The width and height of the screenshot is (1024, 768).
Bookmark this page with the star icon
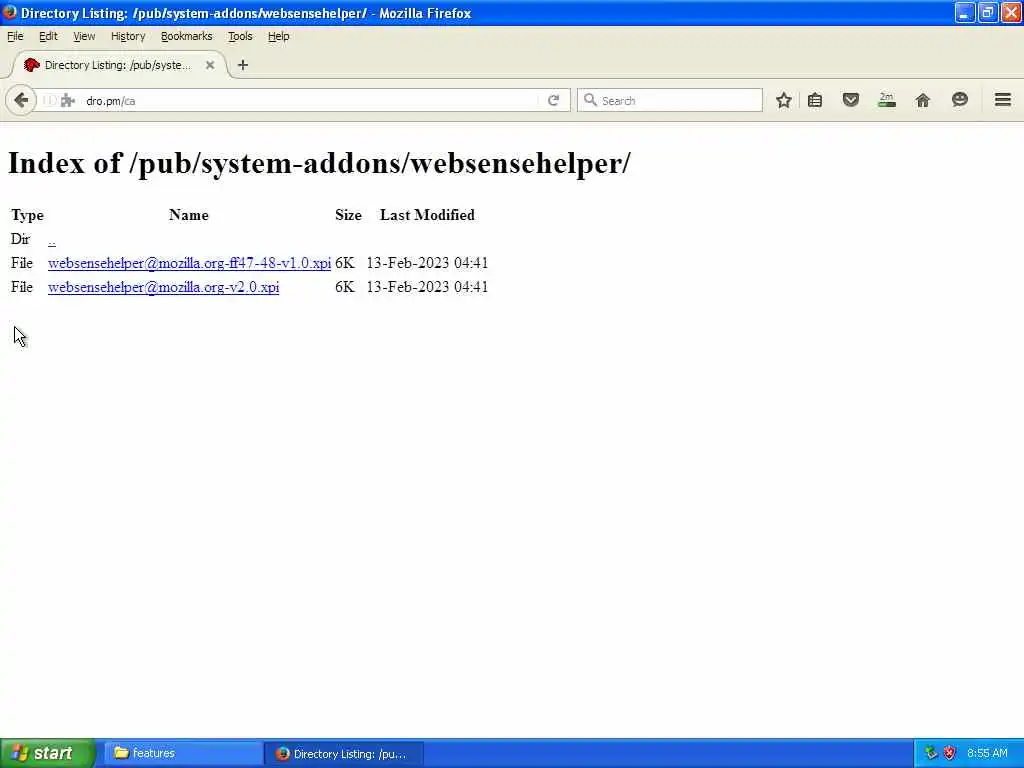coord(784,101)
